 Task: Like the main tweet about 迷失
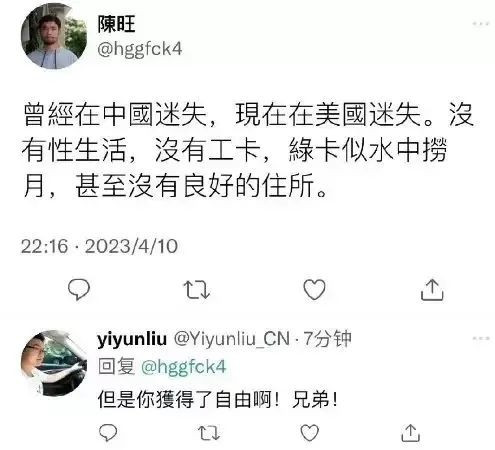tap(314, 289)
